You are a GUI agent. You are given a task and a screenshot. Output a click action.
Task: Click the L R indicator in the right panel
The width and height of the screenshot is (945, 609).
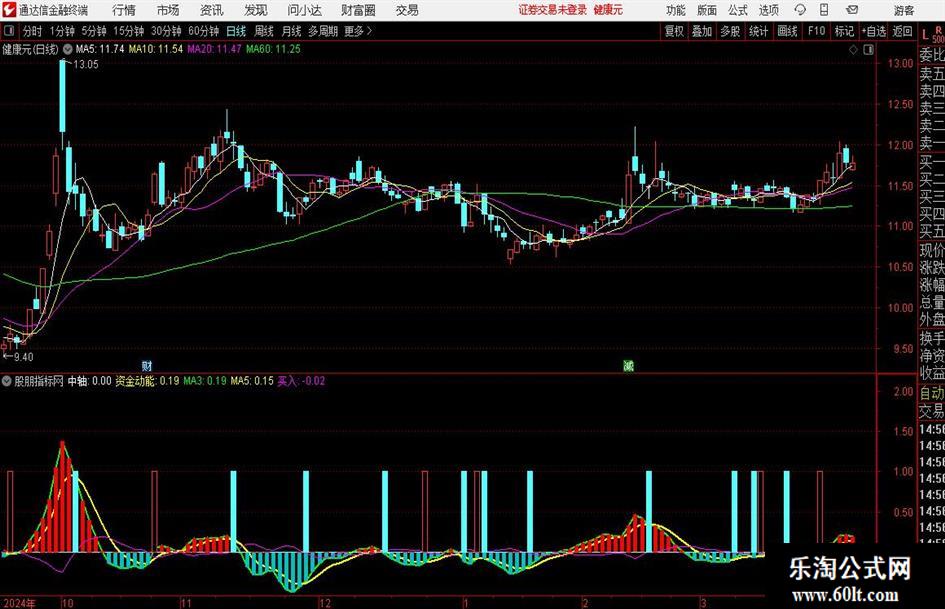coord(932,33)
